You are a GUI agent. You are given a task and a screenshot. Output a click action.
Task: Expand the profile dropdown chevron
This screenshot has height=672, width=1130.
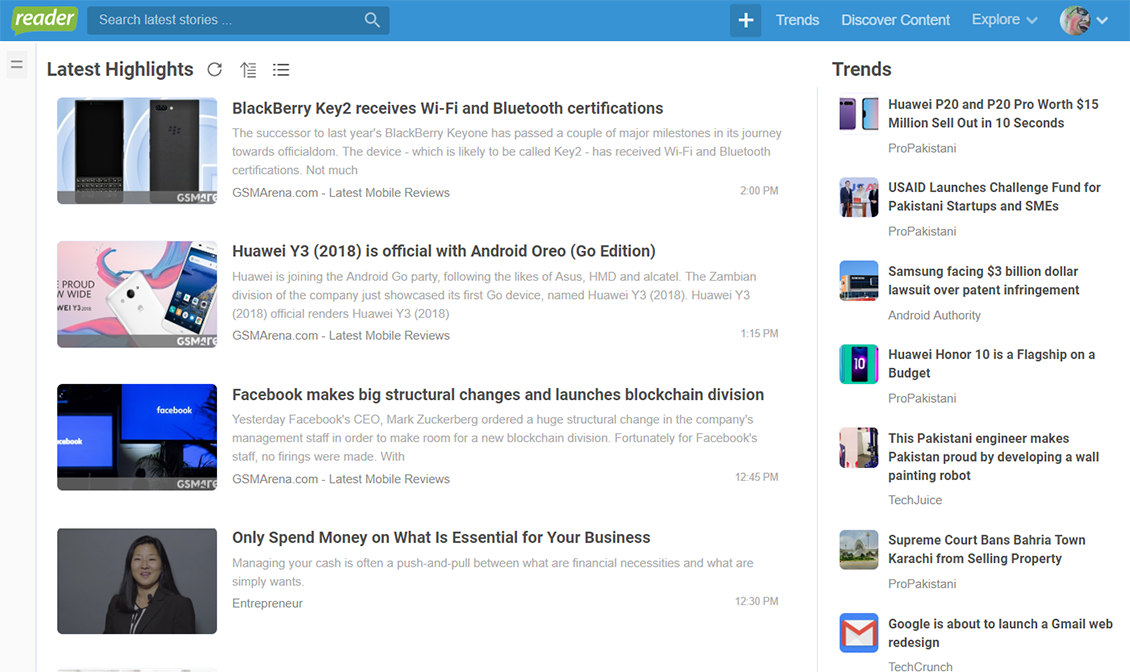coord(1102,20)
